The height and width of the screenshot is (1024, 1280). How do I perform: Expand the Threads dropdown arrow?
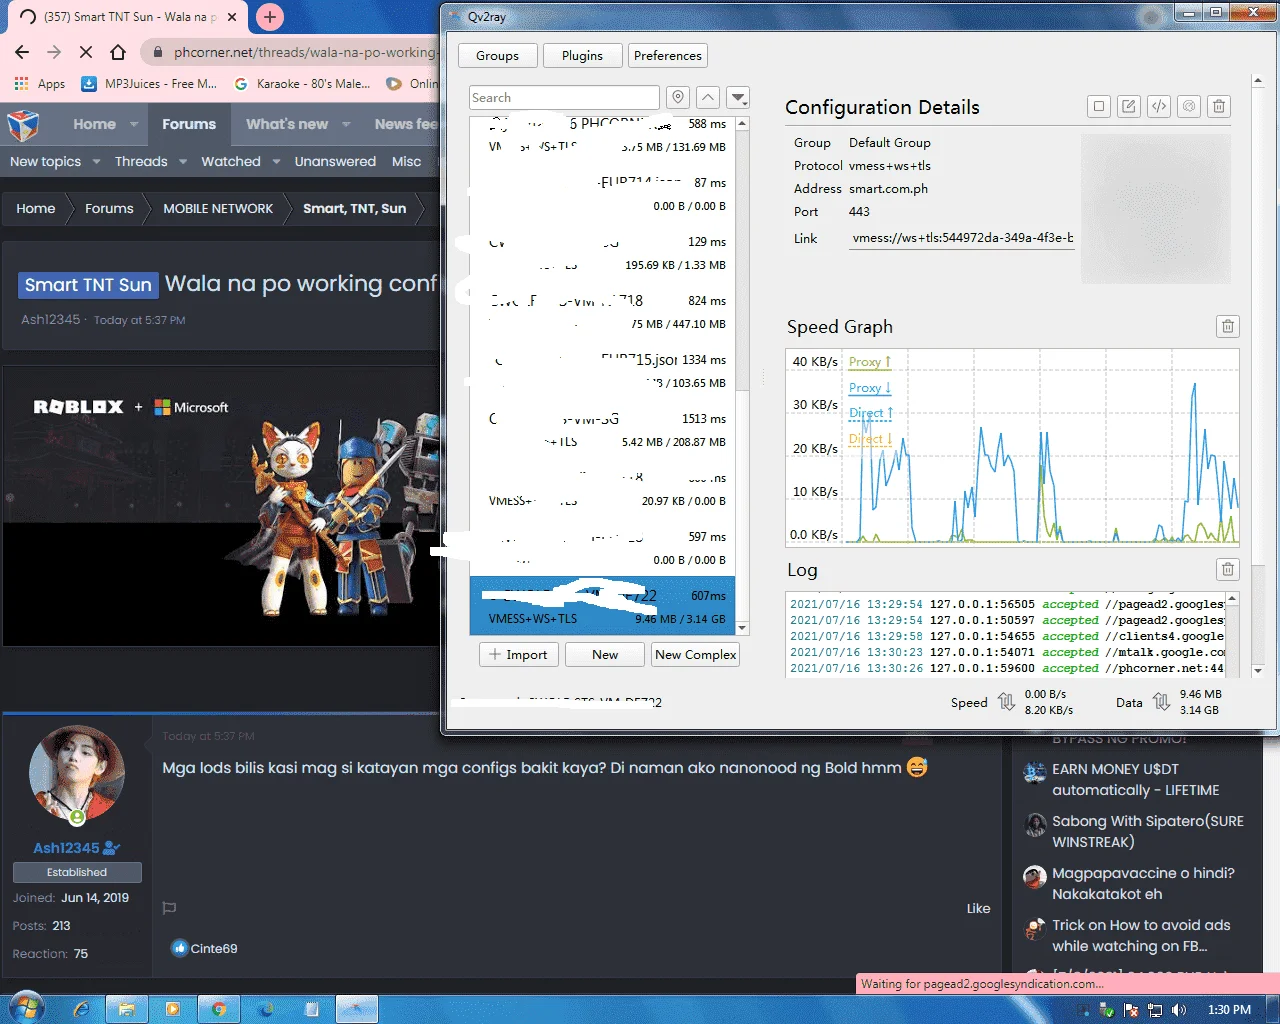pos(183,161)
